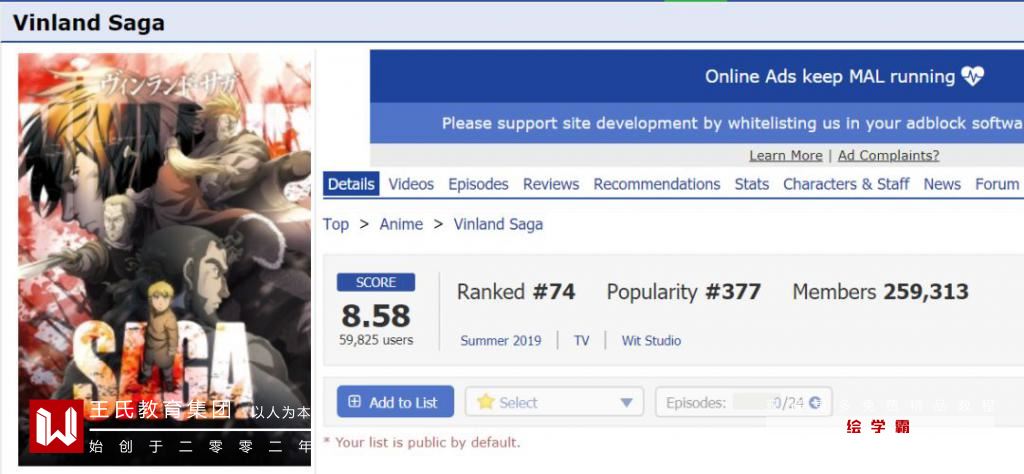Open the Summer 2019 season link

(500, 341)
